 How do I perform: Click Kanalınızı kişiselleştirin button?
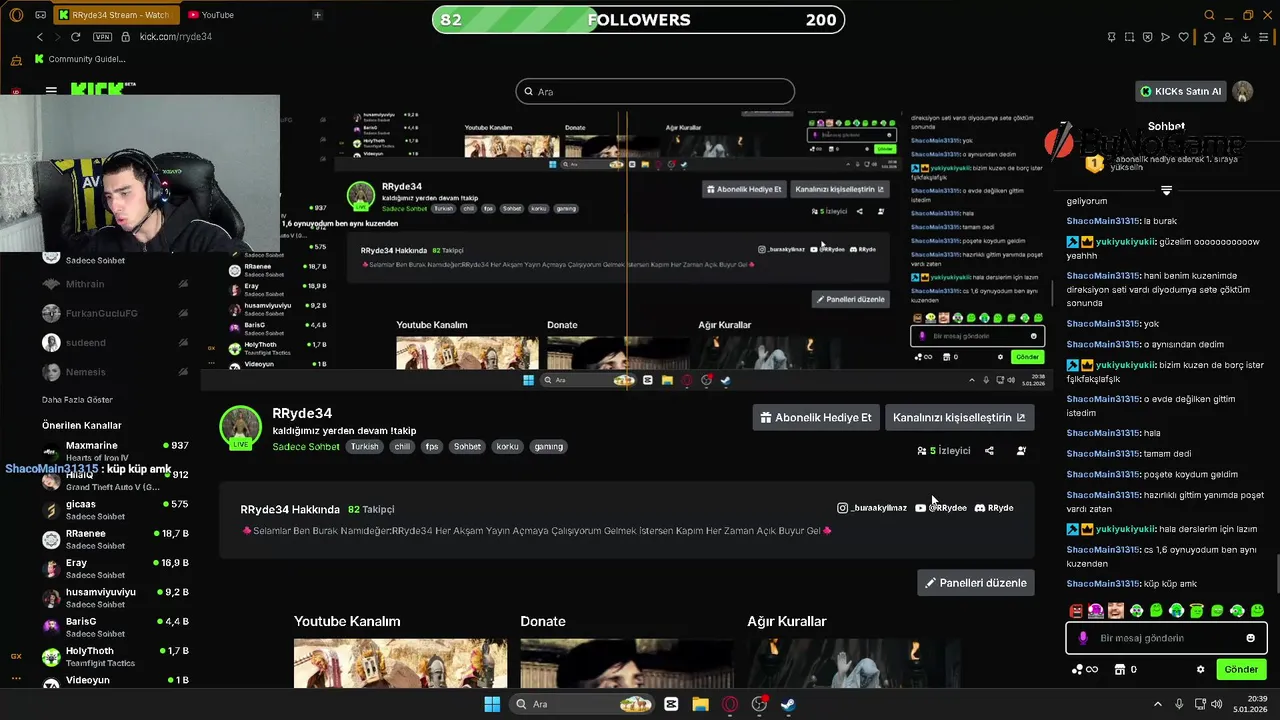pos(959,418)
